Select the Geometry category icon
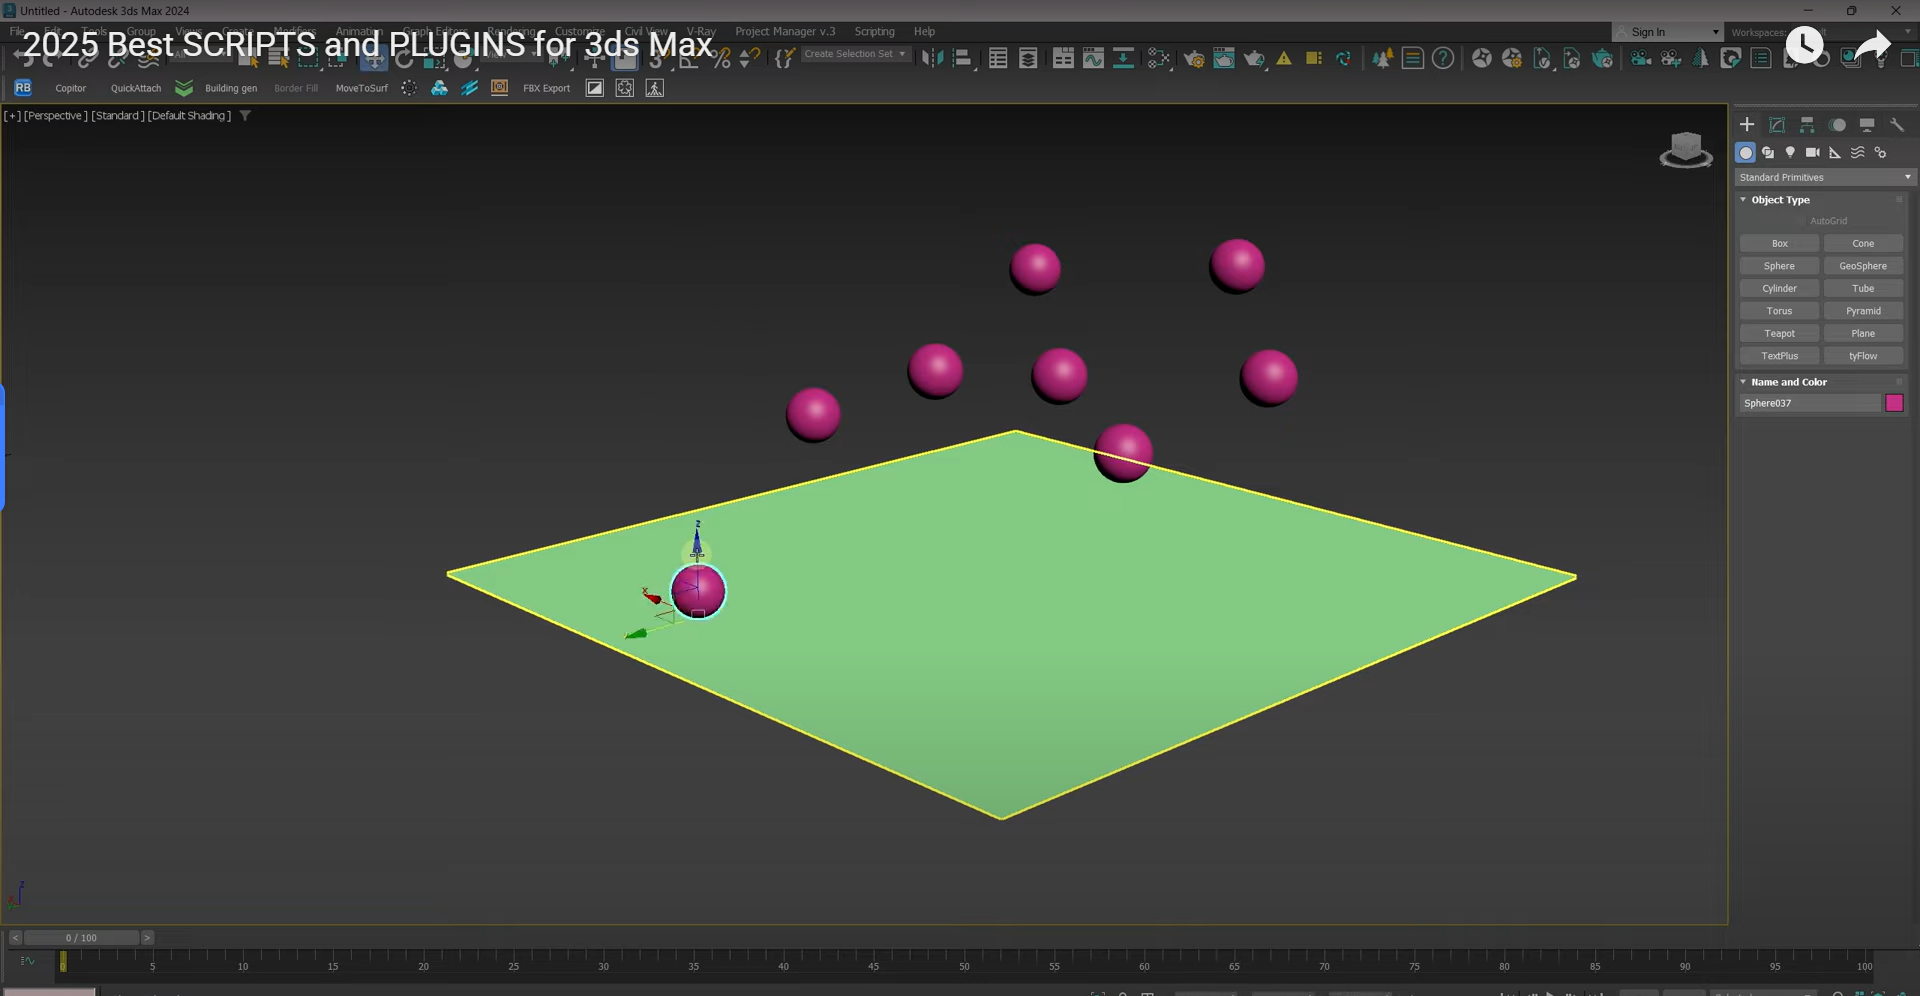The height and width of the screenshot is (996, 1920). point(1746,153)
